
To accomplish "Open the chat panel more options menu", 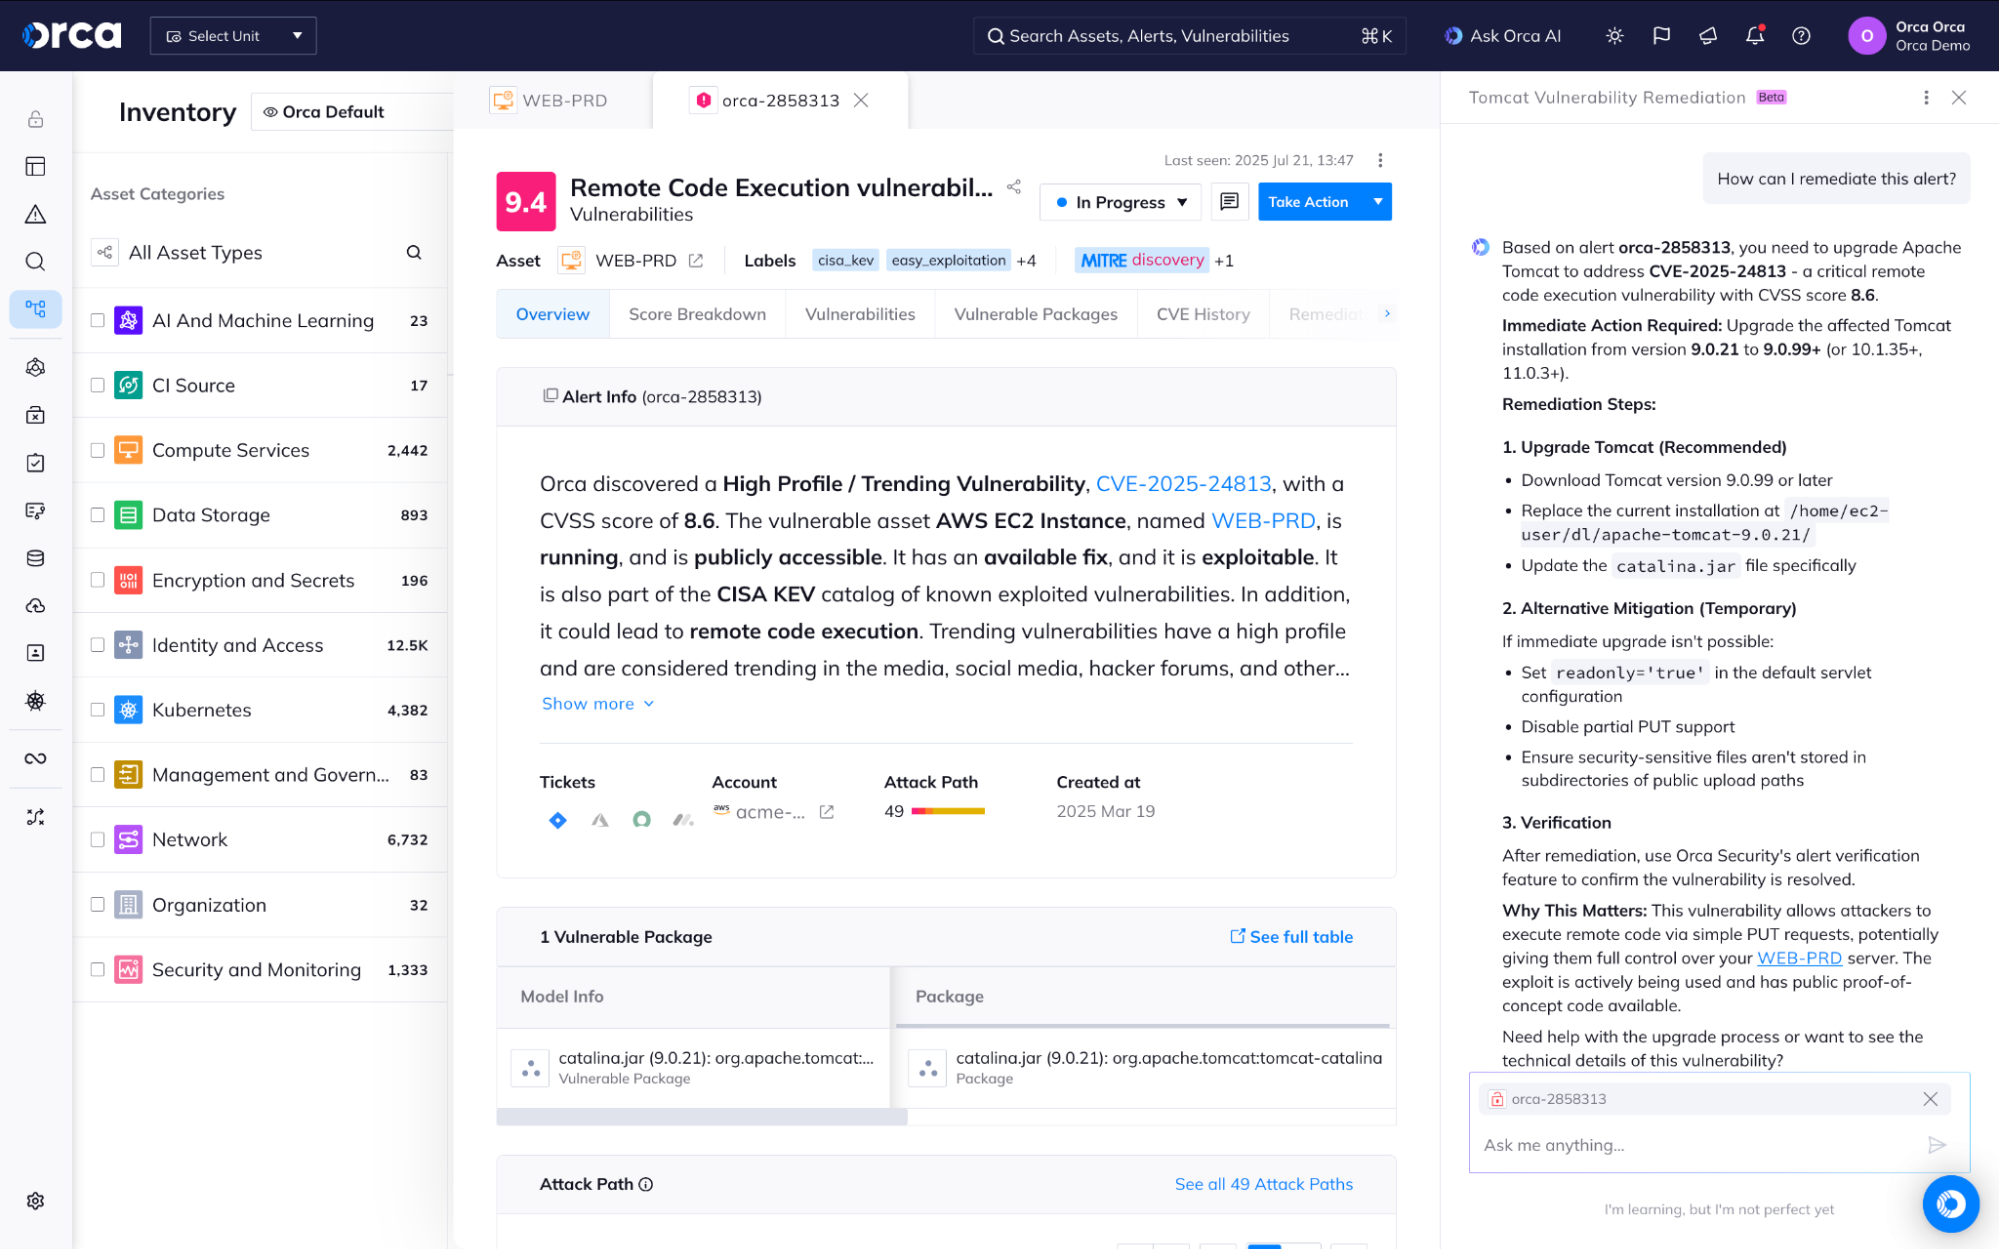I will click(x=1926, y=98).
